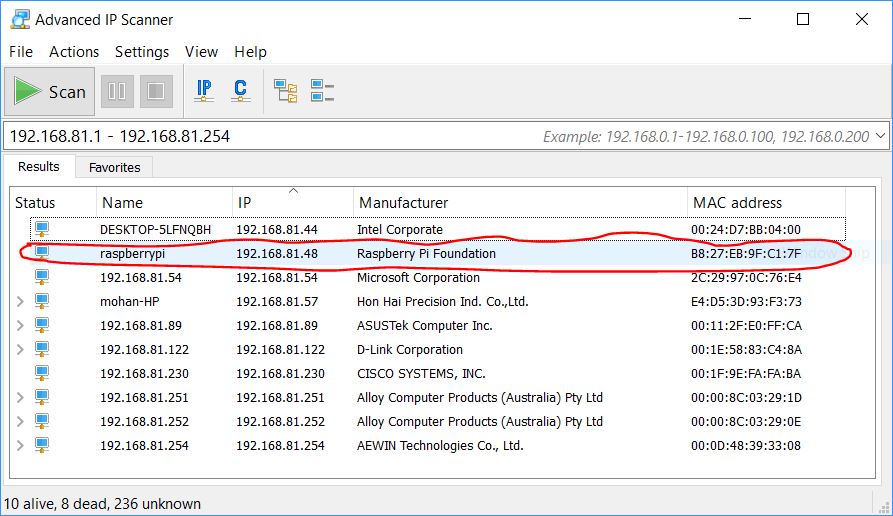Image resolution: width=893 pixels, height=516 pixels.
Task: Click the mohan-HP computer status icon
Action: click(x=42, y=301)
